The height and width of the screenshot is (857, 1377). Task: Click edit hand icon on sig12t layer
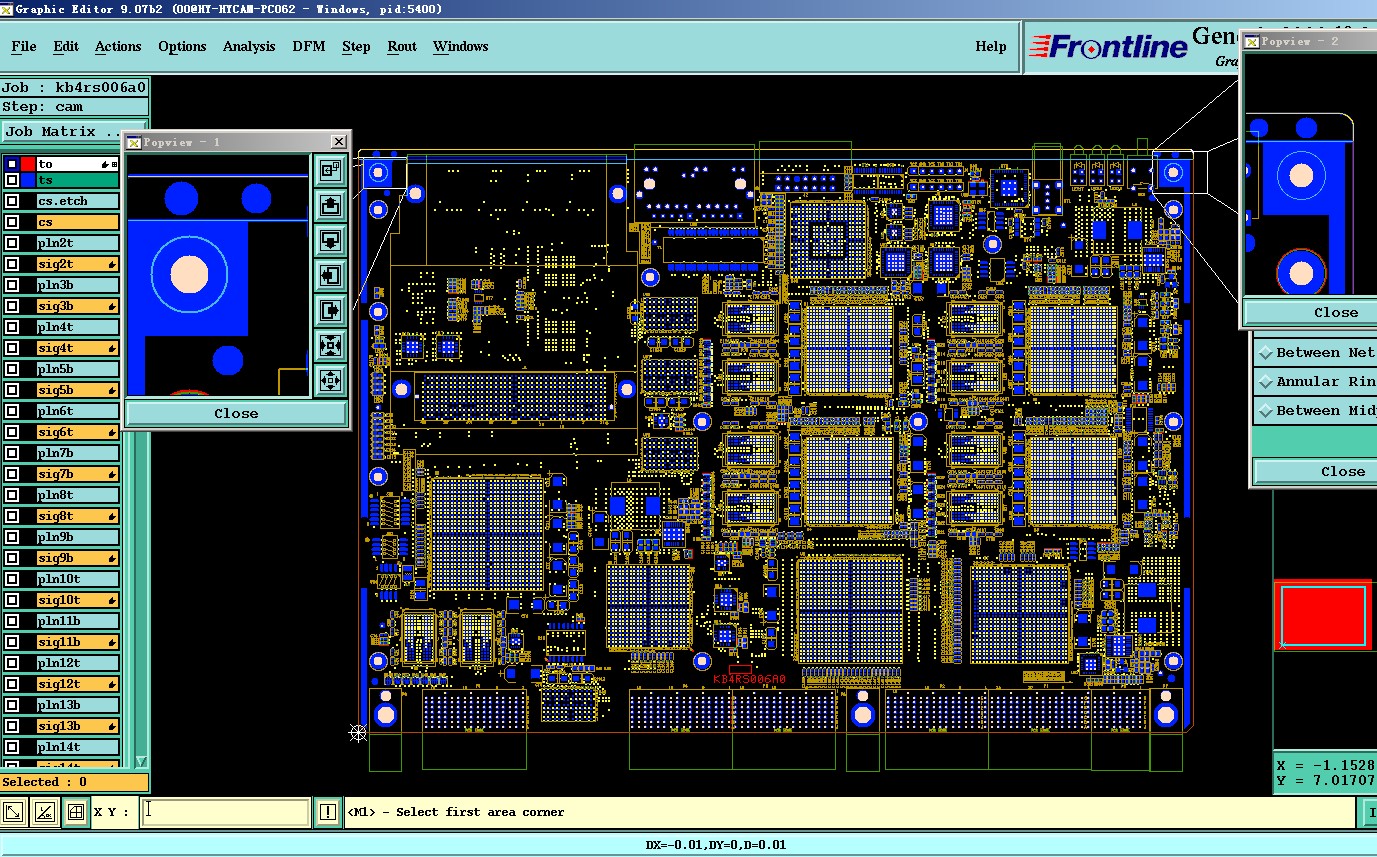[111, 684]
